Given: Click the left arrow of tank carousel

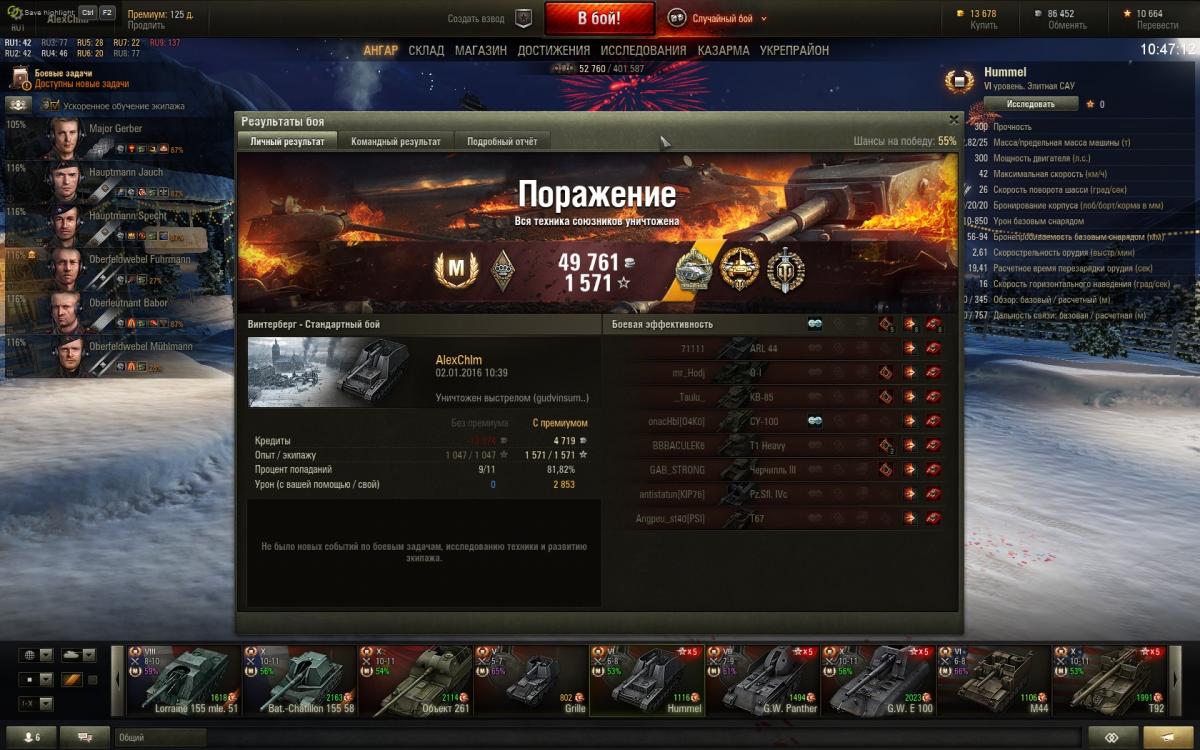Looking at the screenshot, I should tap(117, 680).
